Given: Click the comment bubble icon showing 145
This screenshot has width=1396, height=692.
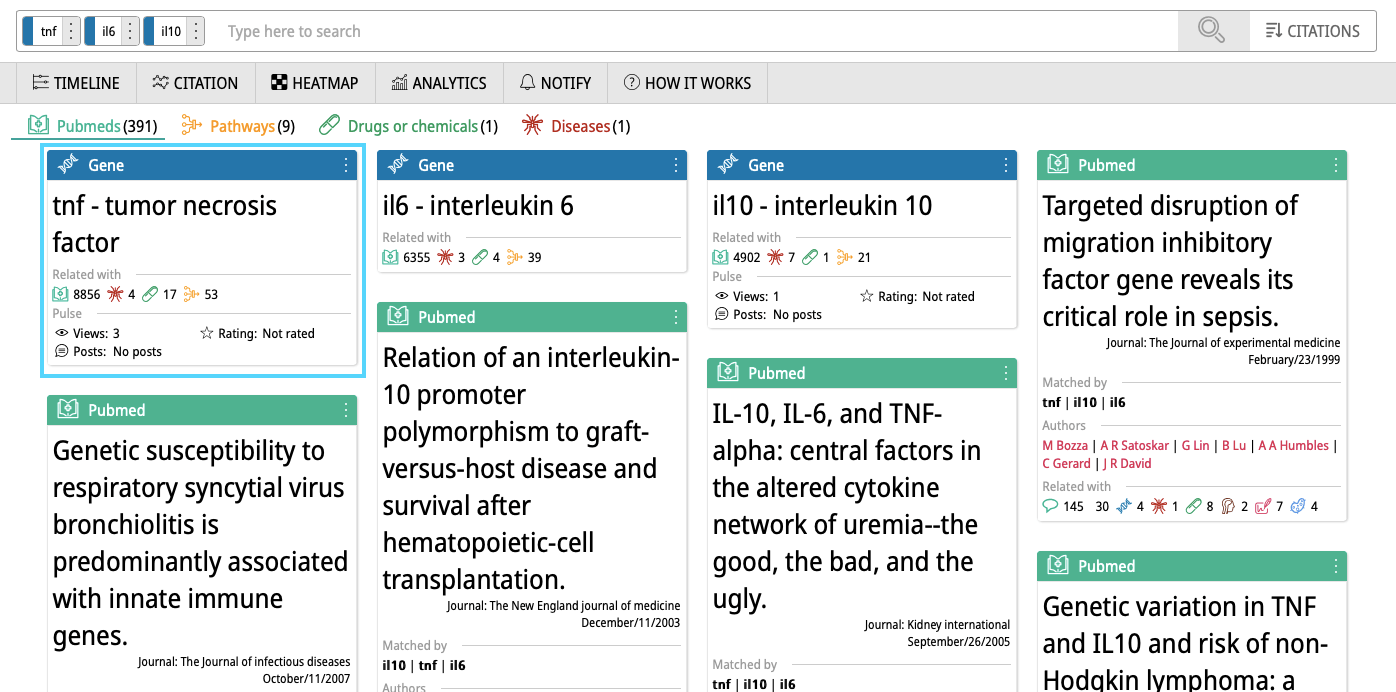Looking at the screenshot, I should 1050,506.
